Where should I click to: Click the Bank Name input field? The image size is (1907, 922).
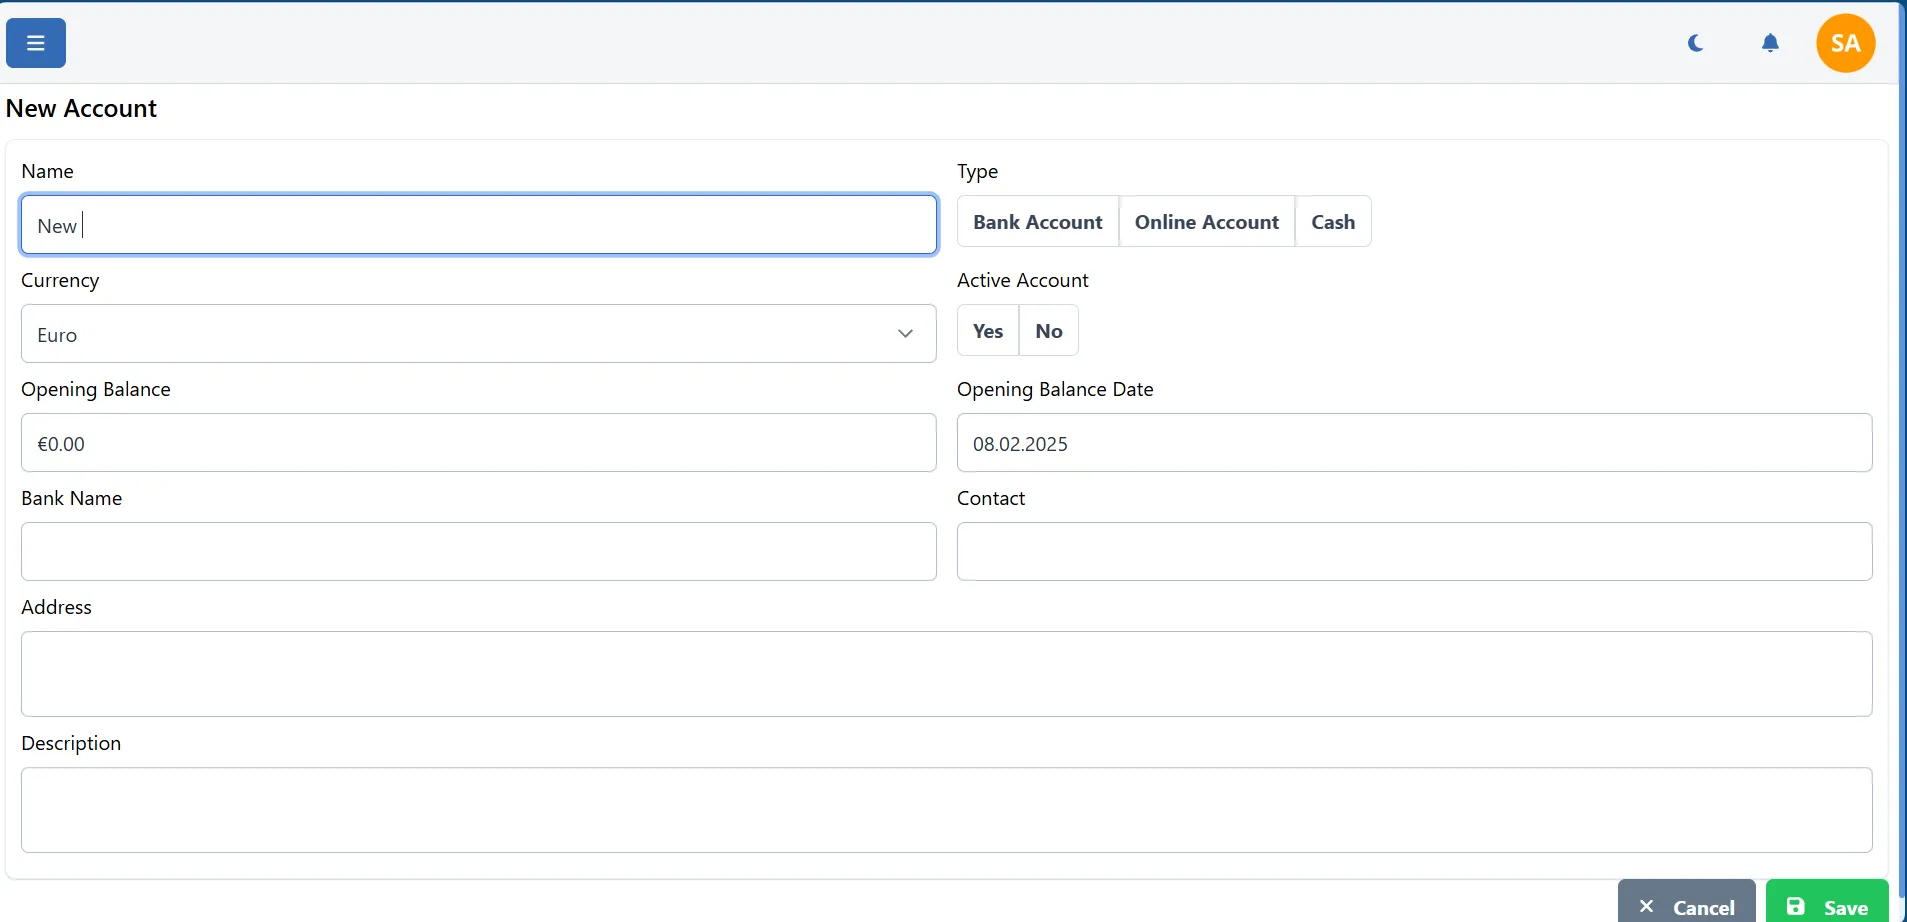(478, 551)
